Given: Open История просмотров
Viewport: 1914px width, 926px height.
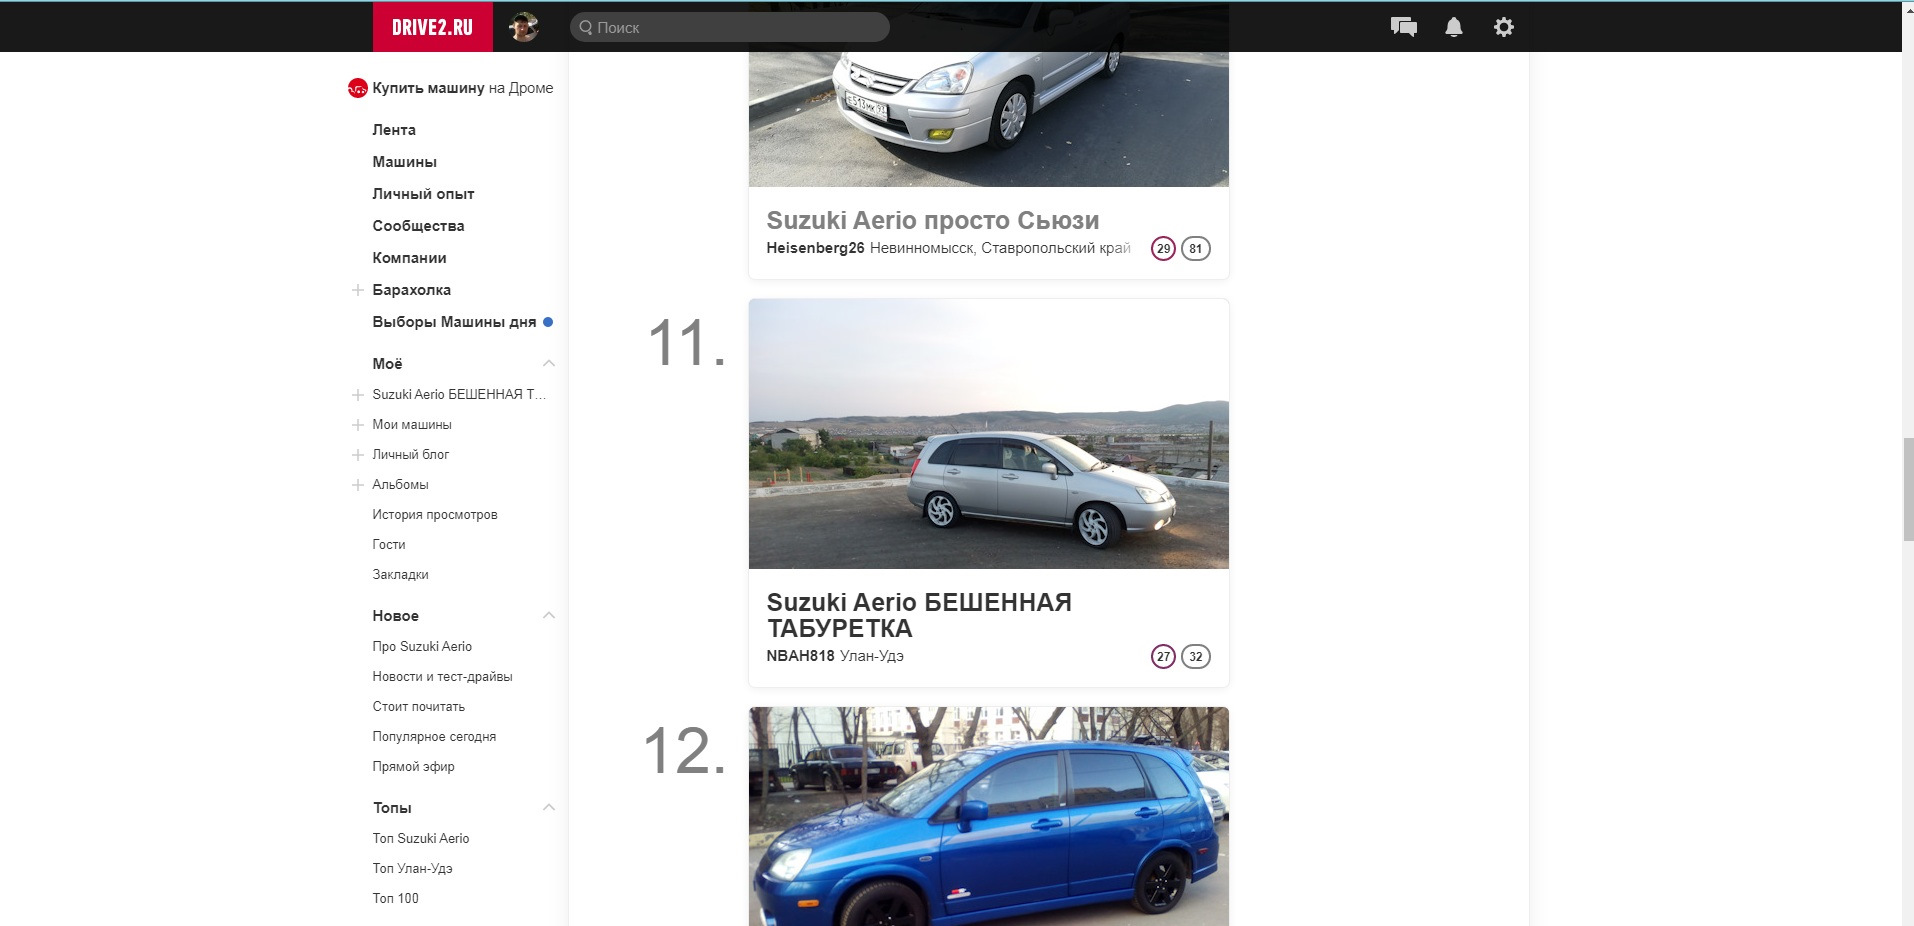Looking at the screenshot, I should (435, 515).
